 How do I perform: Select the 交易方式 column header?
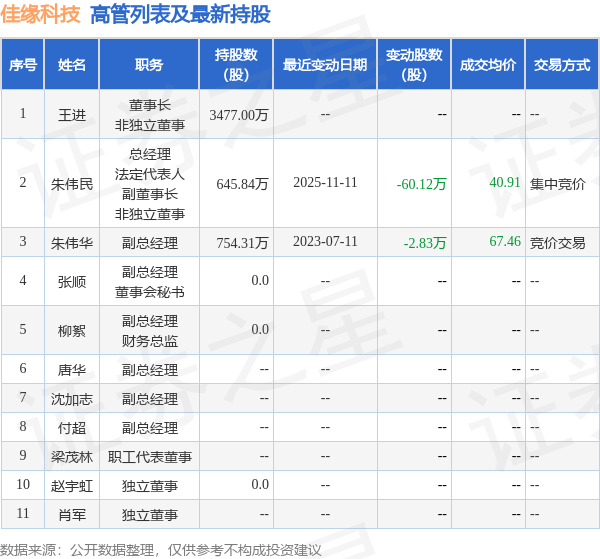click(x=561, y=65)
